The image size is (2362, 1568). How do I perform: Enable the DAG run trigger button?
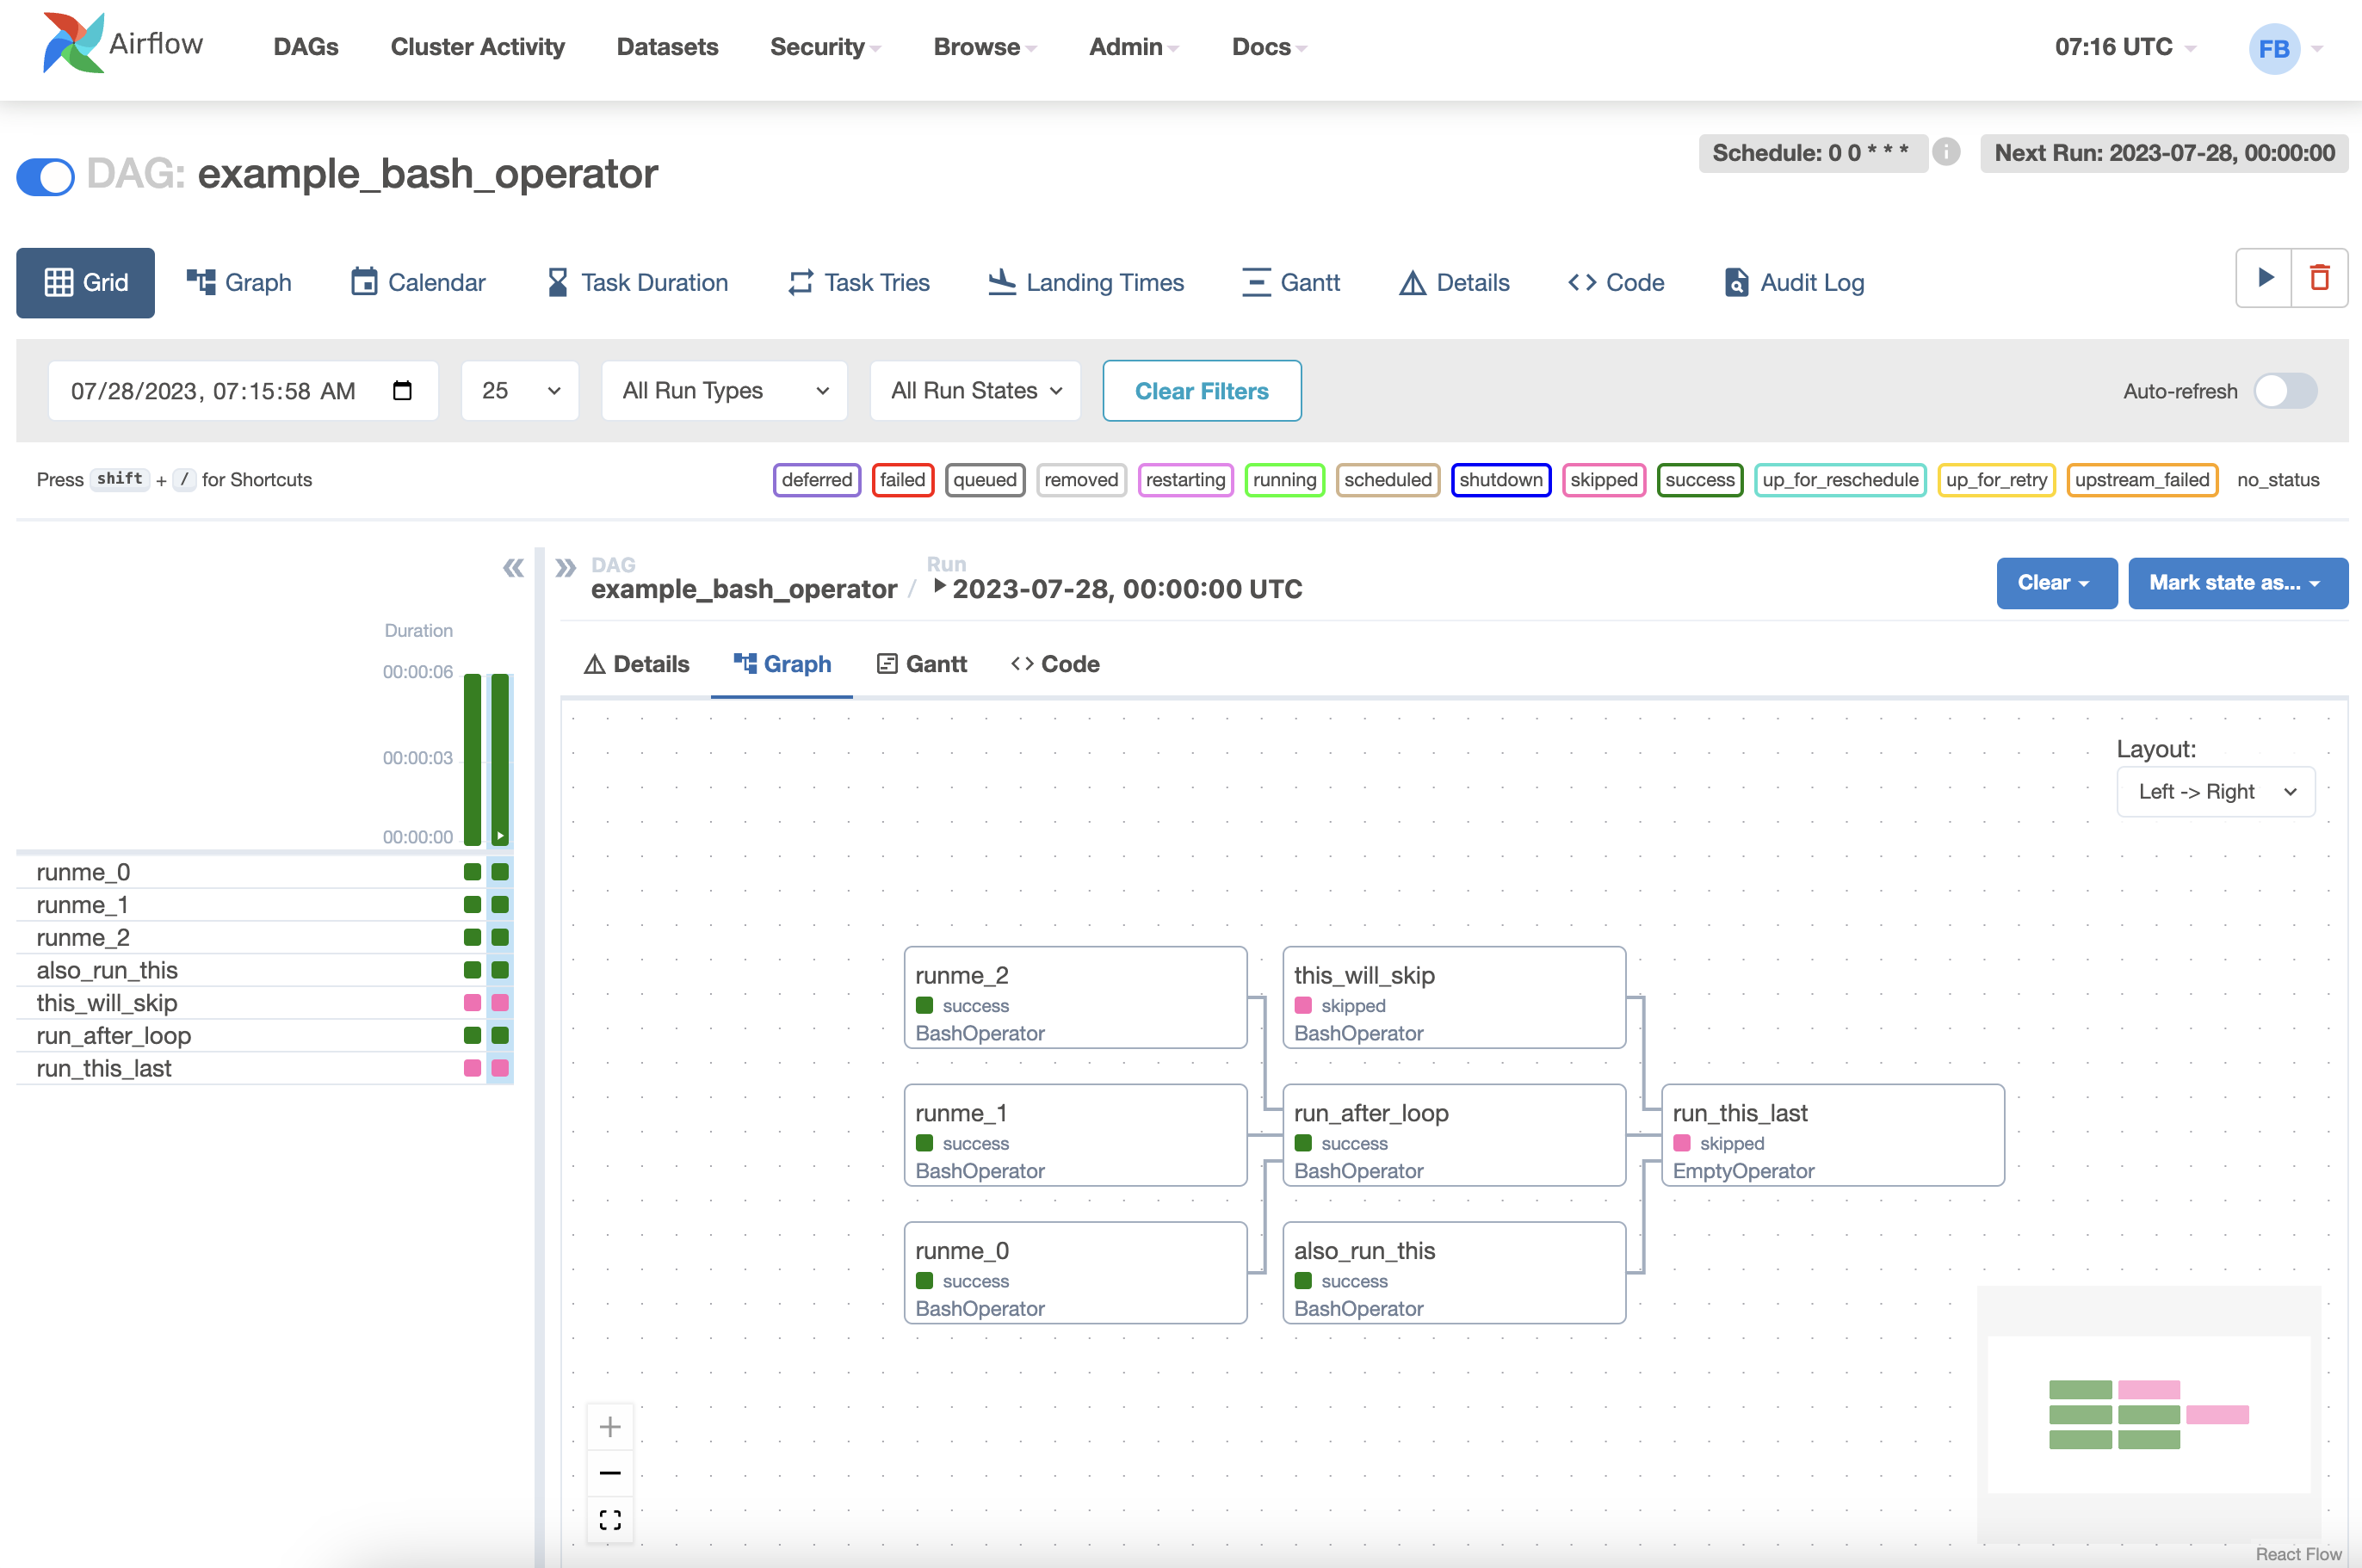tap(2266, 280)
